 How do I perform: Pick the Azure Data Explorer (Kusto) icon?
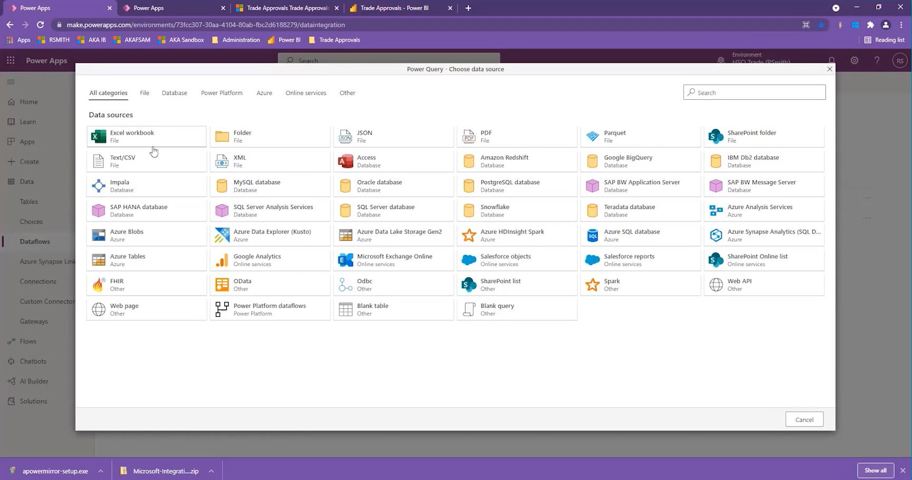[x=222, y=235]
